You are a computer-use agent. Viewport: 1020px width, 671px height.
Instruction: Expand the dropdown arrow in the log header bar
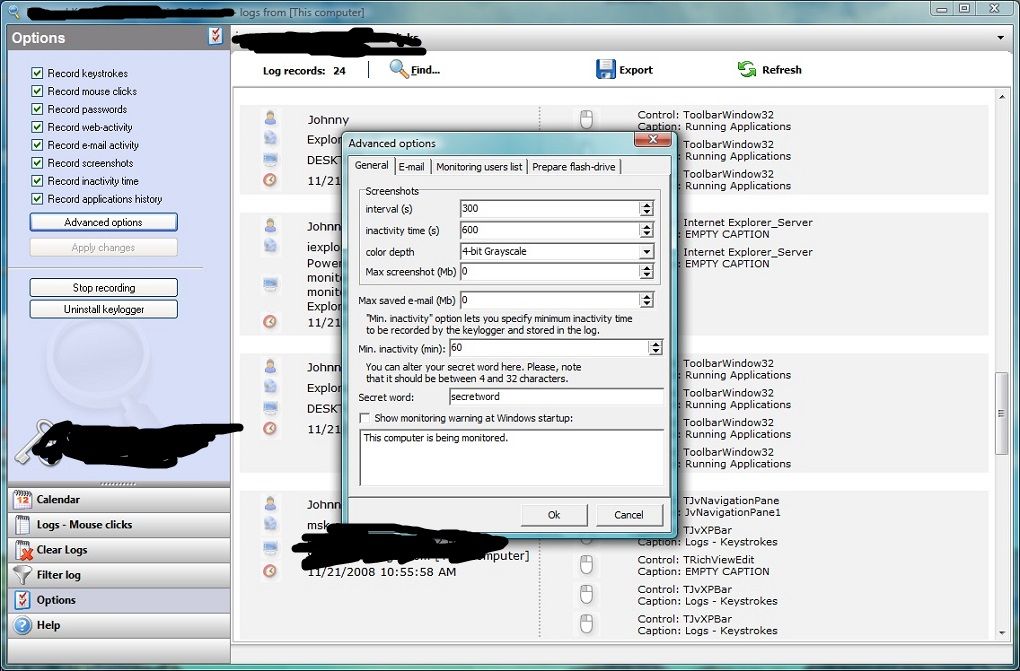point(1001,38)
